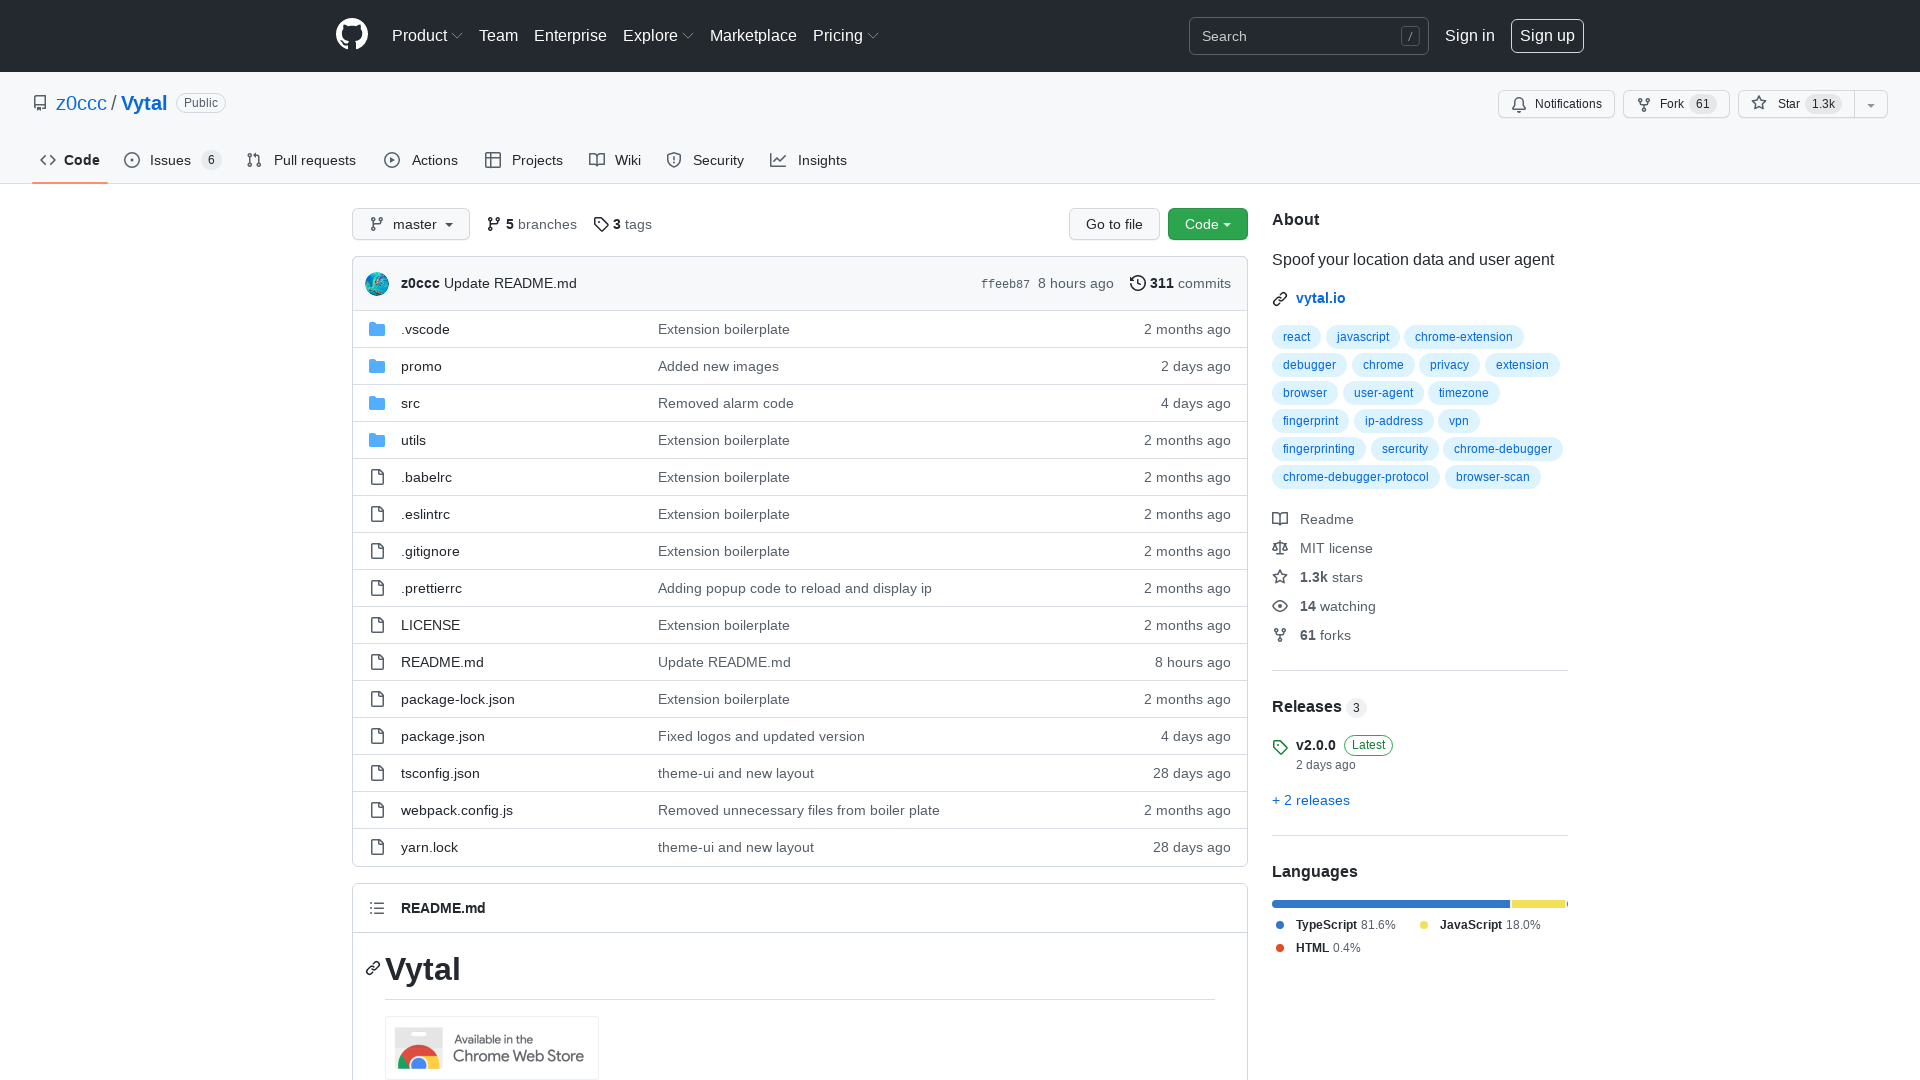Click the notifications bell icon
The image size is (1920, 1080).
click(x=1518, y=104)
